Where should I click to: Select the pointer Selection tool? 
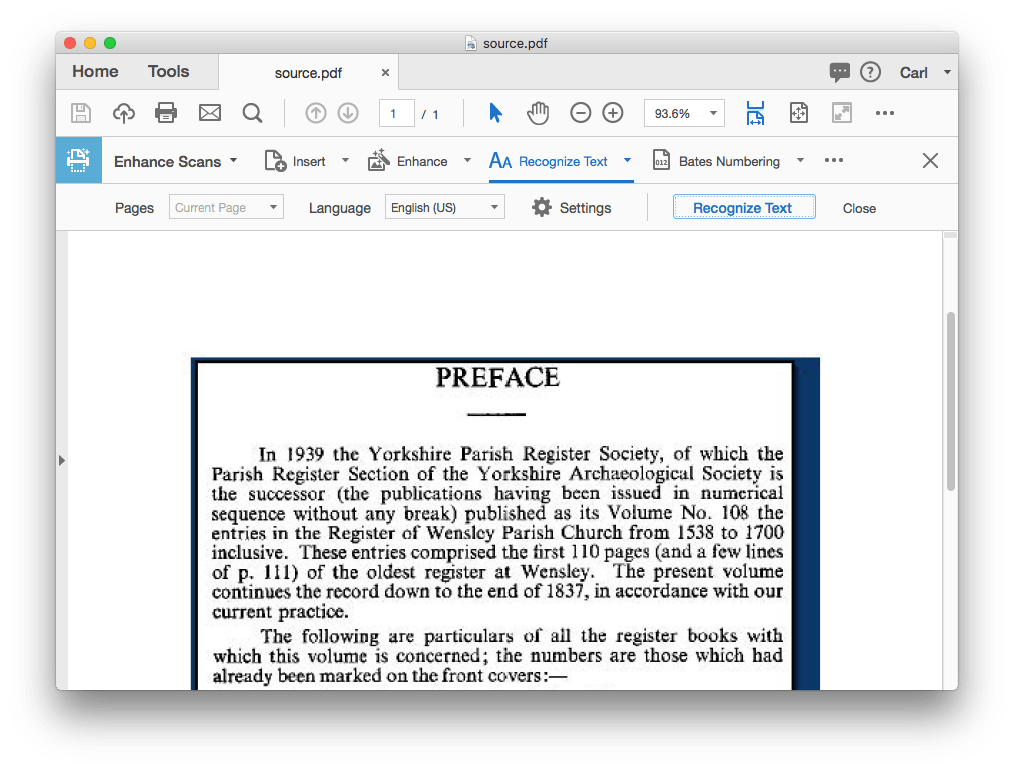(495, 112)
